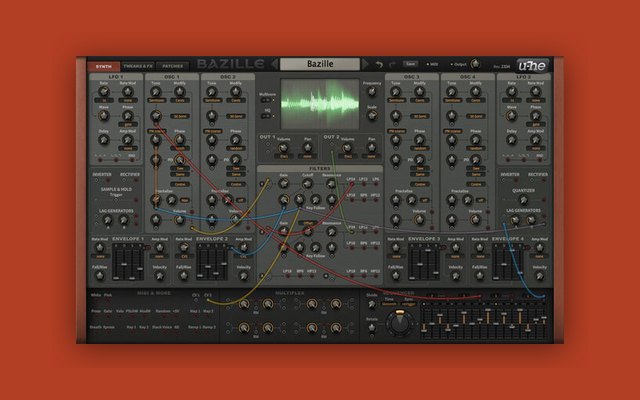Adjust the Envelope 2 attack slider

pyautogui.click(x=200, y=263)
